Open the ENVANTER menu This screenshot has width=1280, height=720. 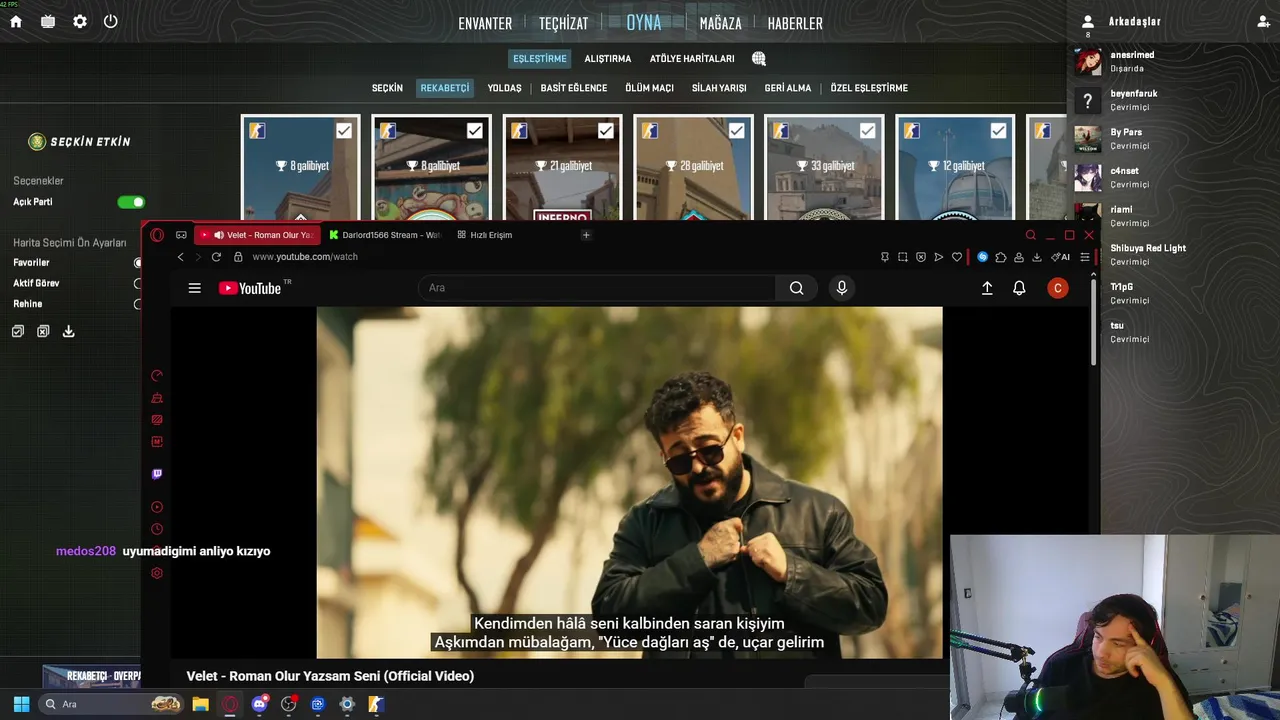point(485,23)
